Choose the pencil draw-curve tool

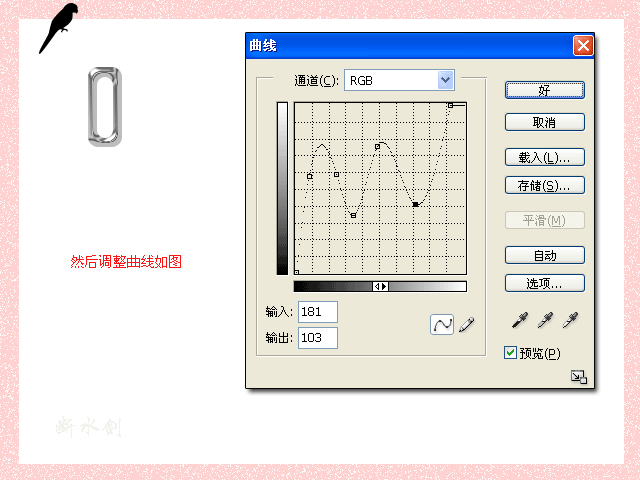(467, 324)
